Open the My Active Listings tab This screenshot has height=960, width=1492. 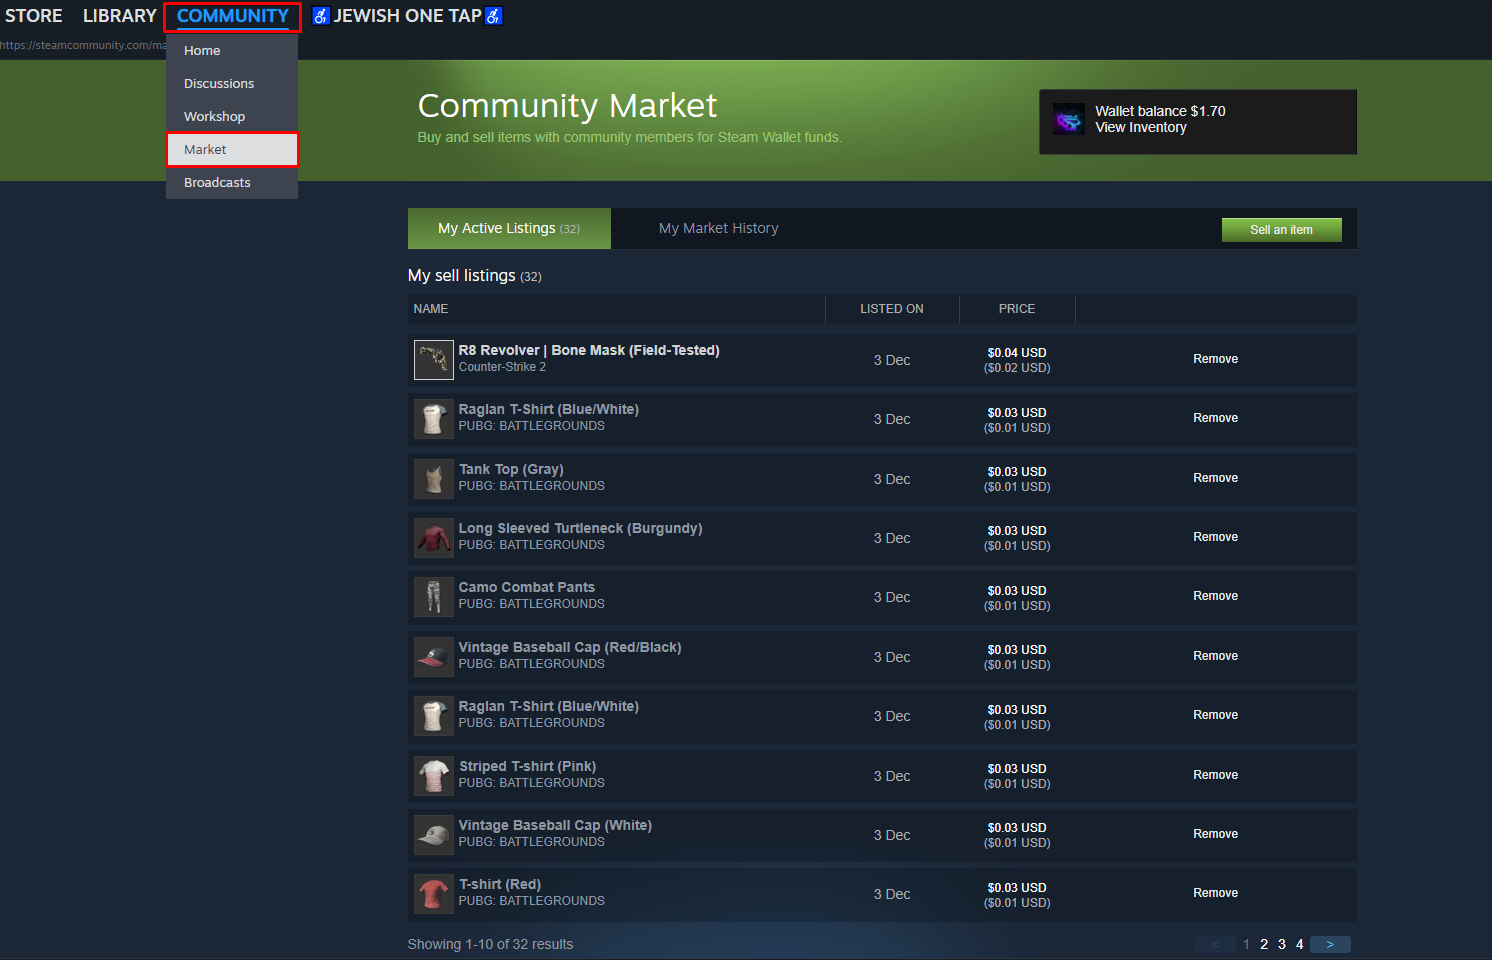(508, 228)
